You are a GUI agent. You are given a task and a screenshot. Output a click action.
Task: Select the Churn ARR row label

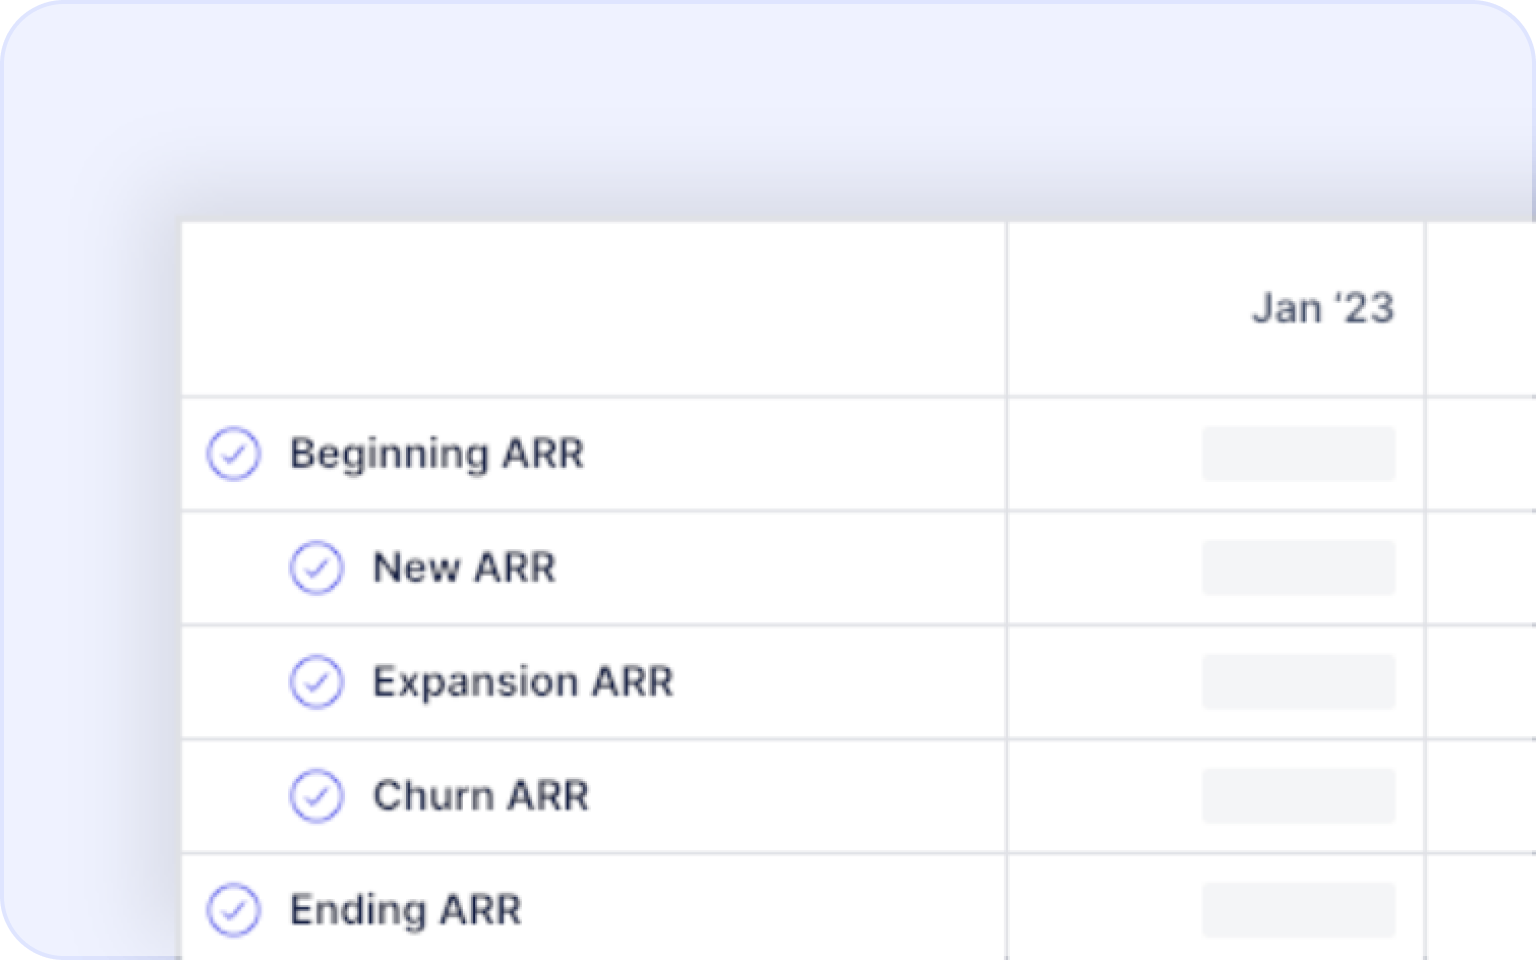point(481,796)
